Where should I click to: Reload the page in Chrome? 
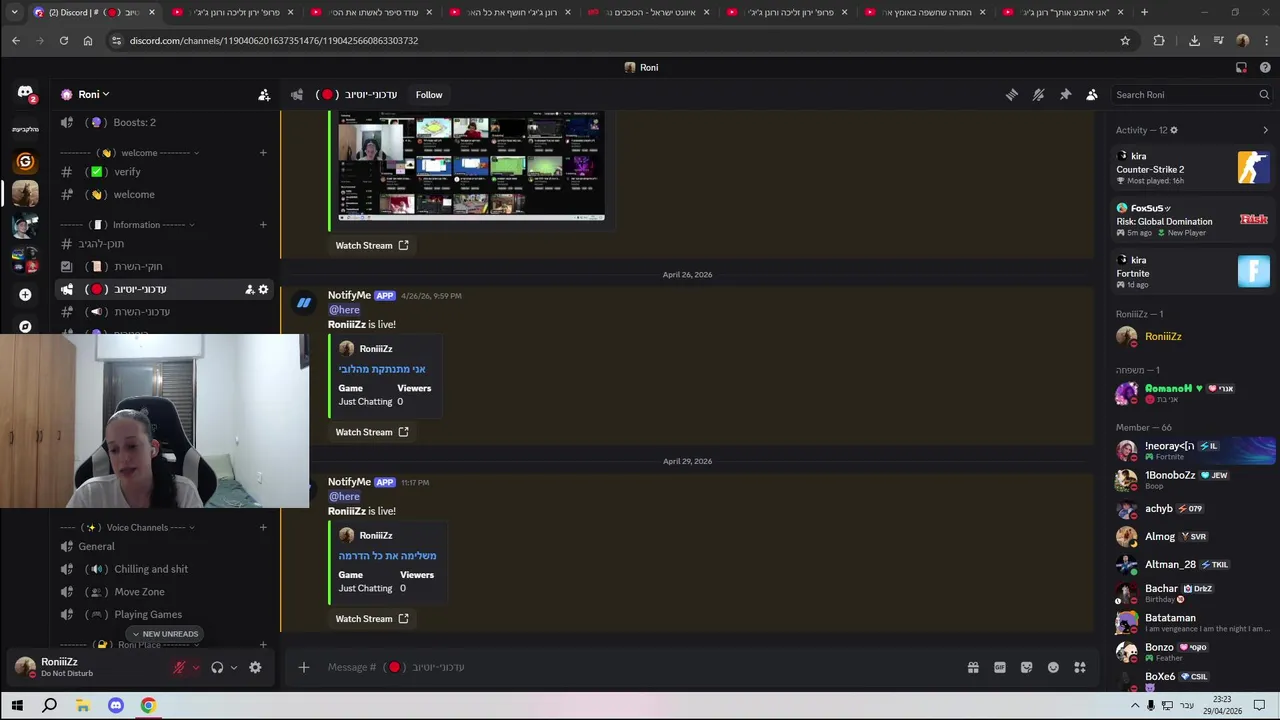(x=64, y=41)
